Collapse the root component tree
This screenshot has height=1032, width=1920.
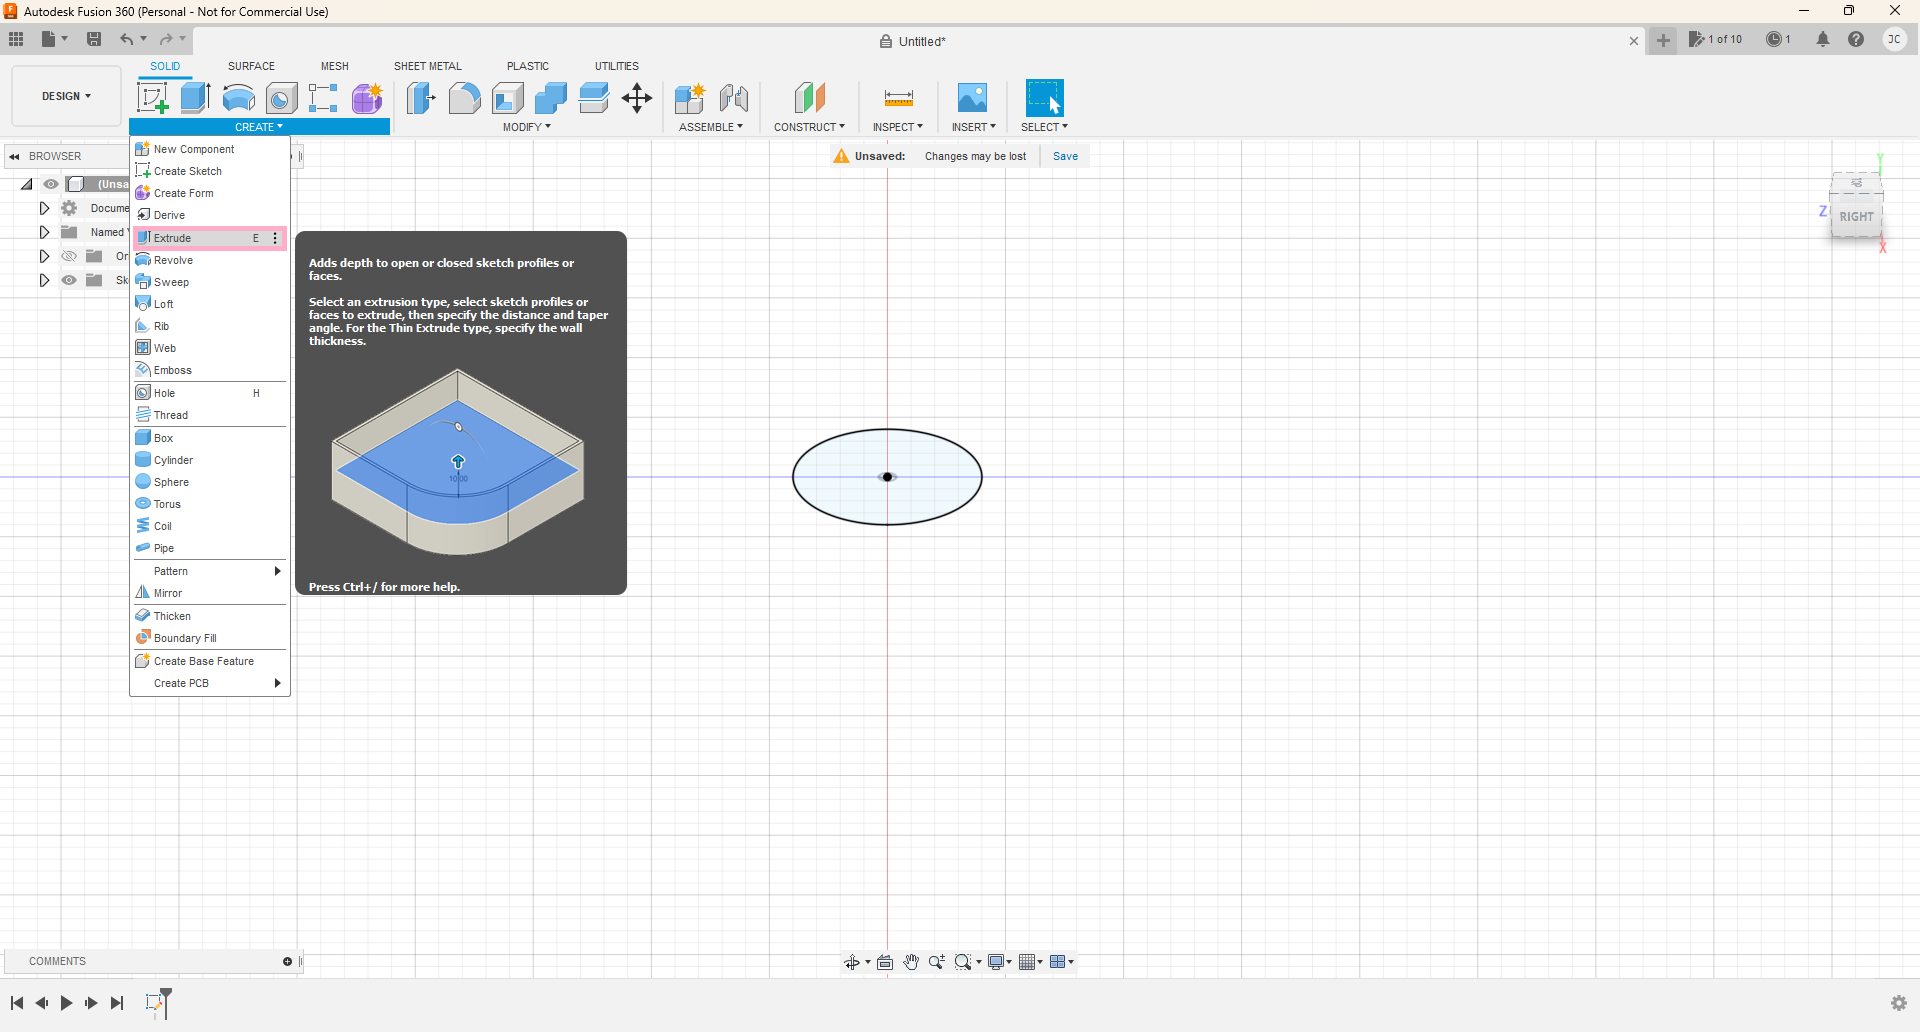pyautogui.click(x=27, y=184)
